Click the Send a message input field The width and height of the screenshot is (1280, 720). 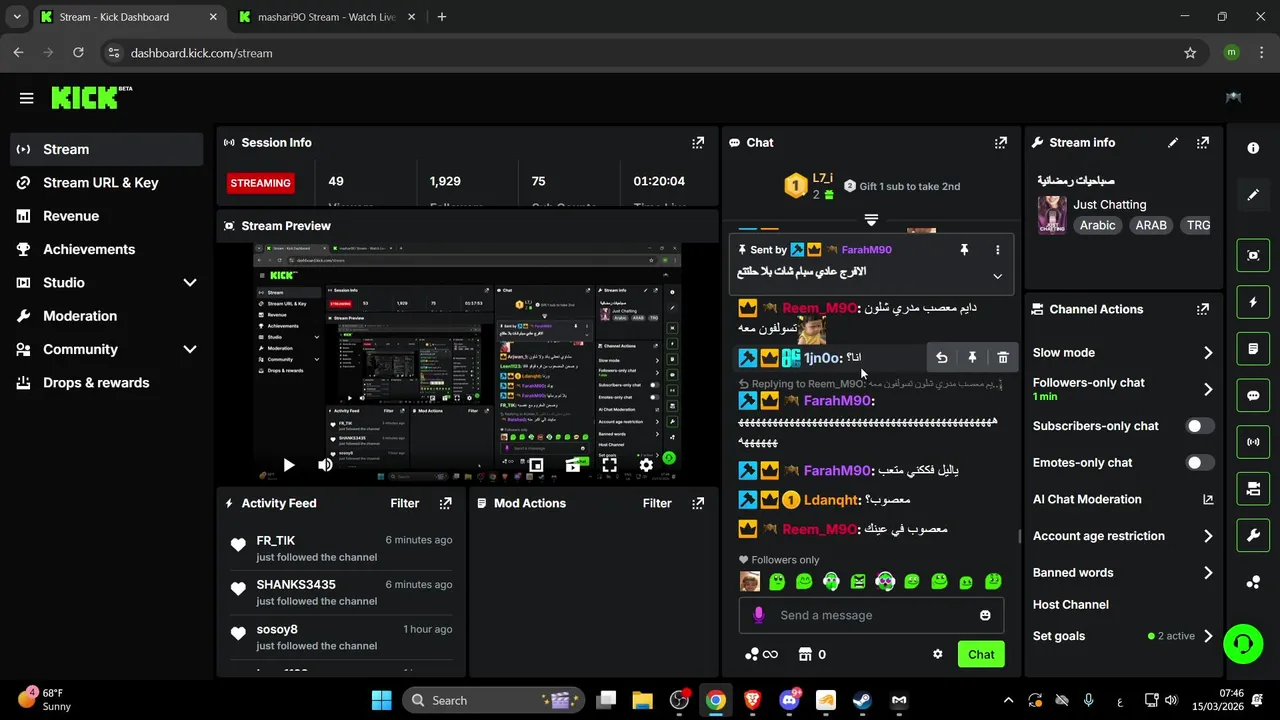click(871, 615)
